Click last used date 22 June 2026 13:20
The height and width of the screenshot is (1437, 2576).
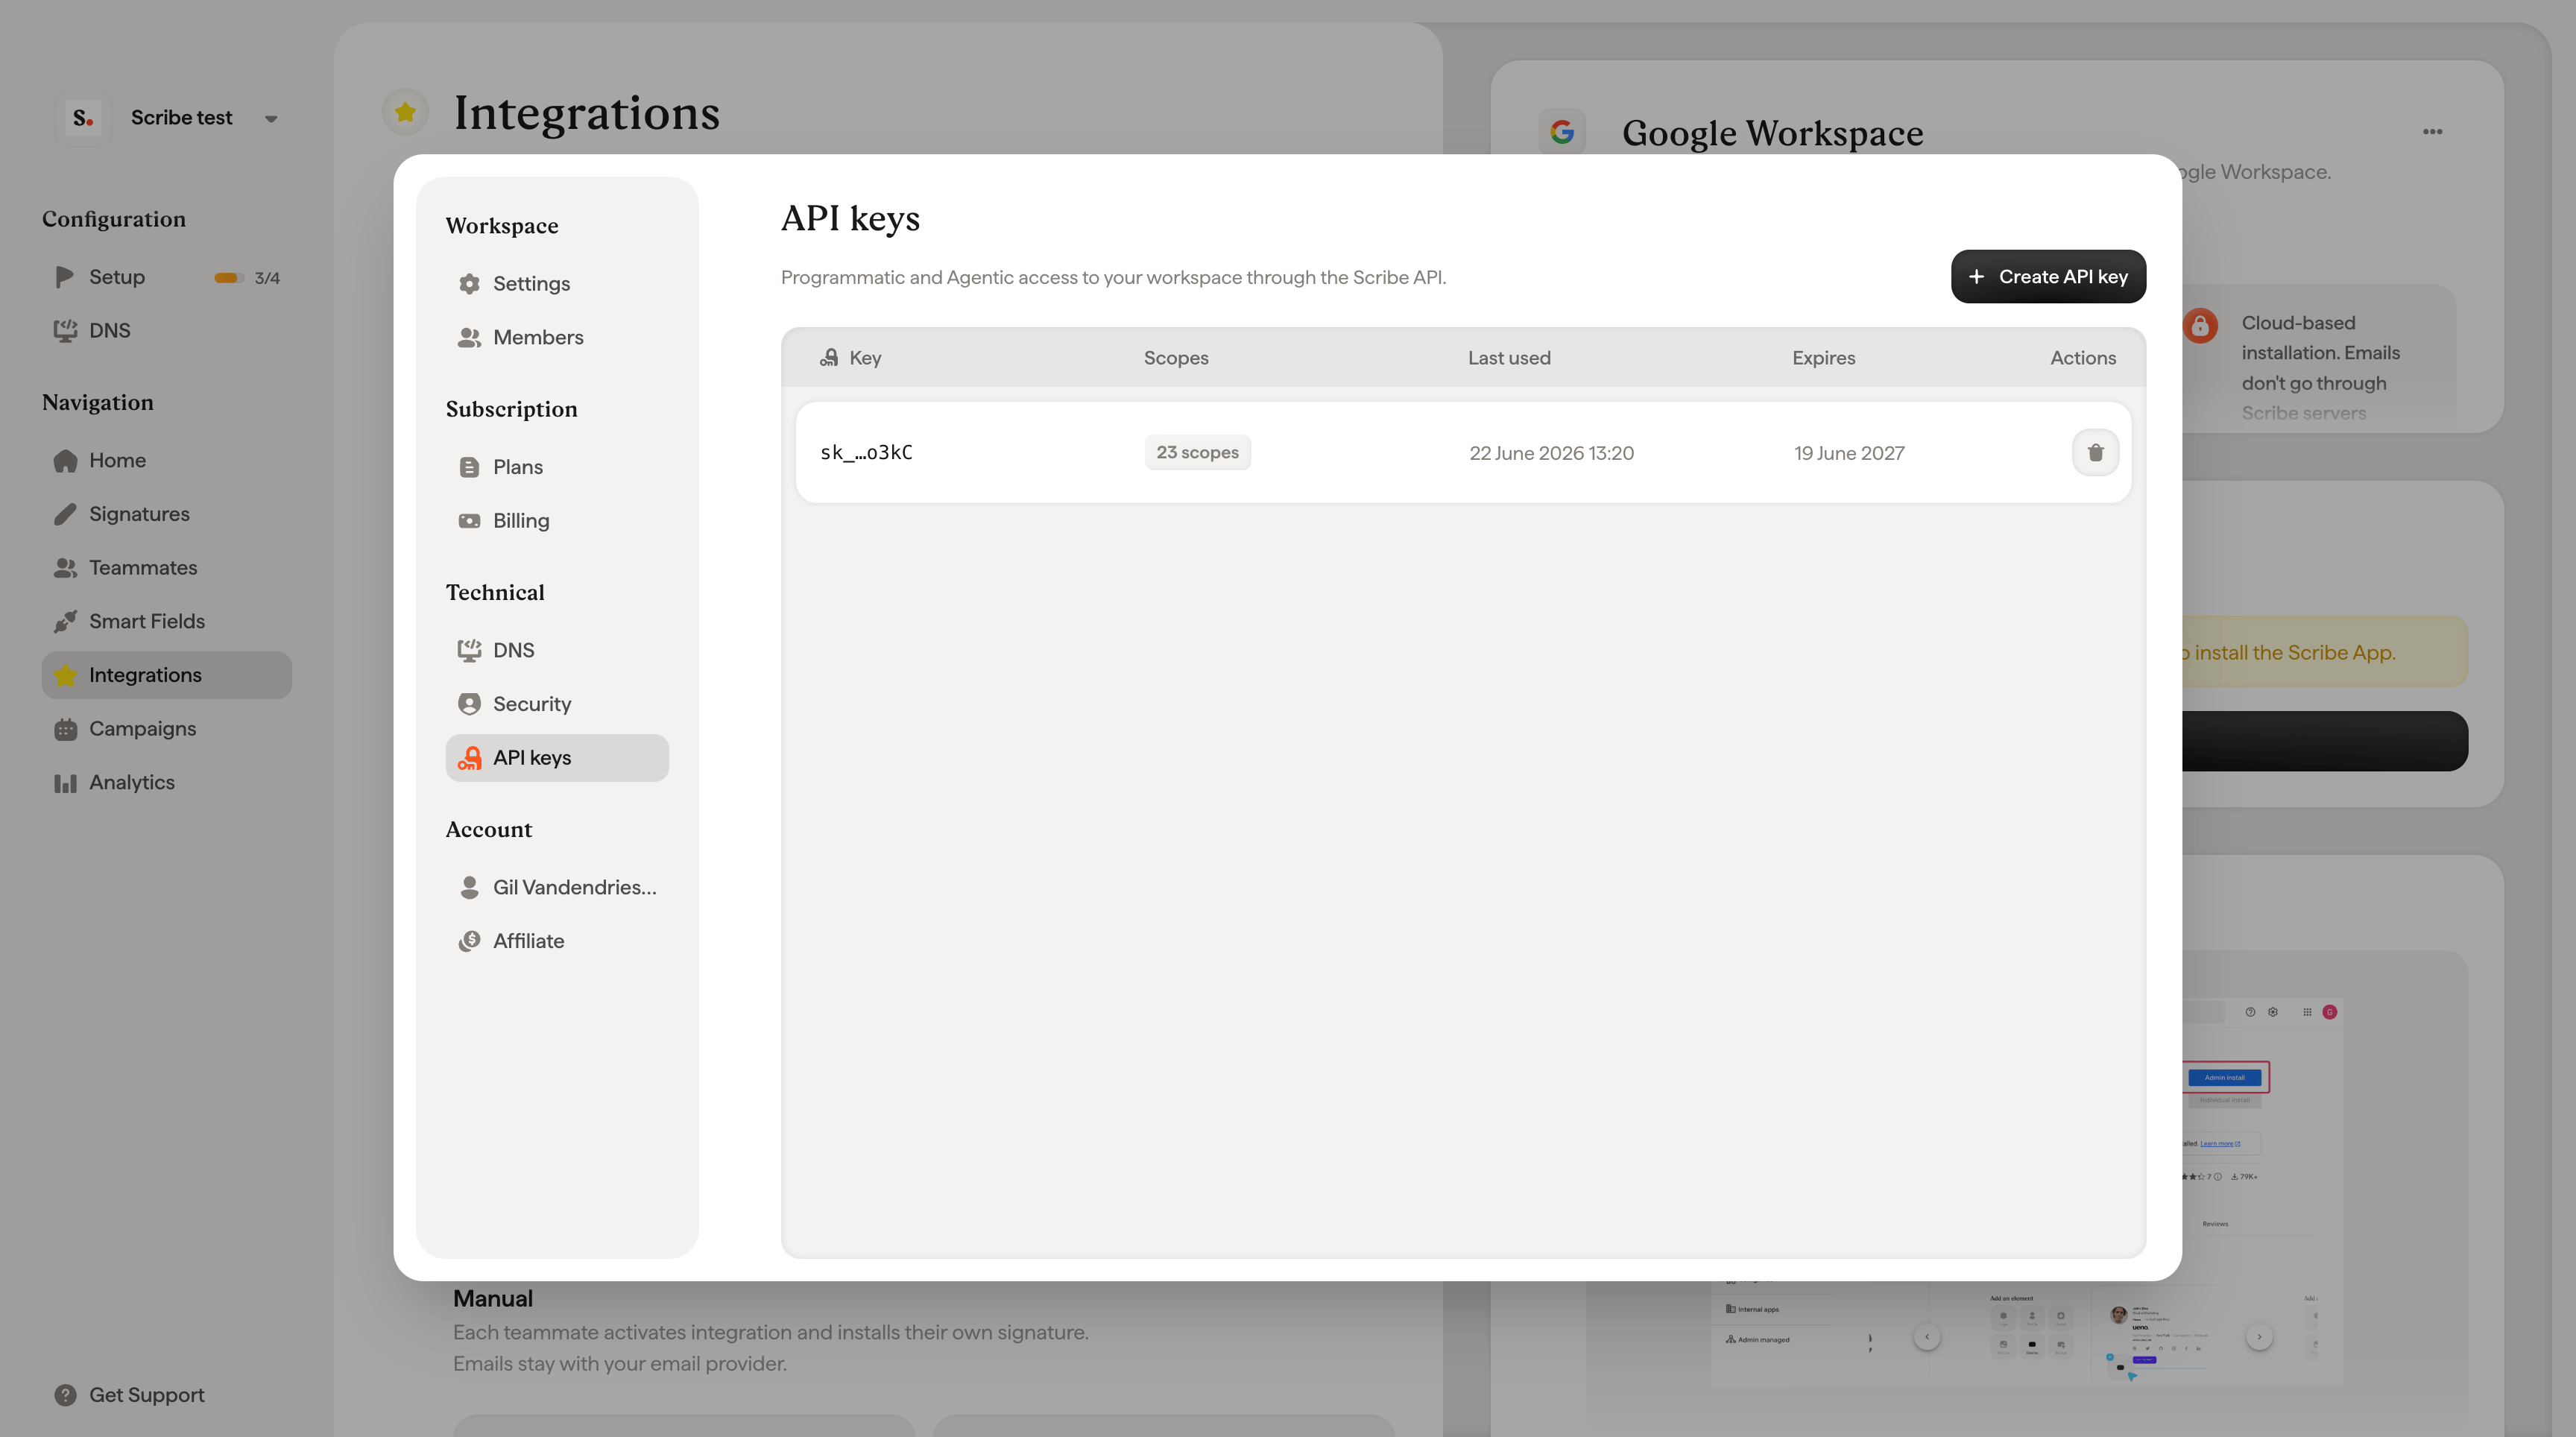click(1551, 453)
